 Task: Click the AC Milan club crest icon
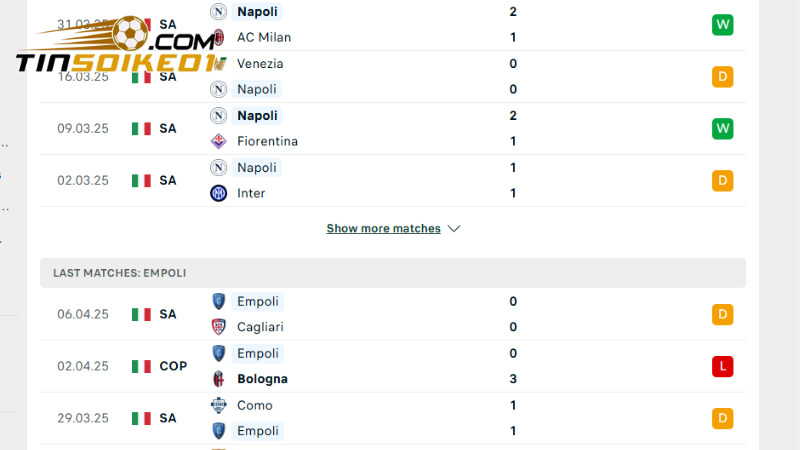point(218,37)
